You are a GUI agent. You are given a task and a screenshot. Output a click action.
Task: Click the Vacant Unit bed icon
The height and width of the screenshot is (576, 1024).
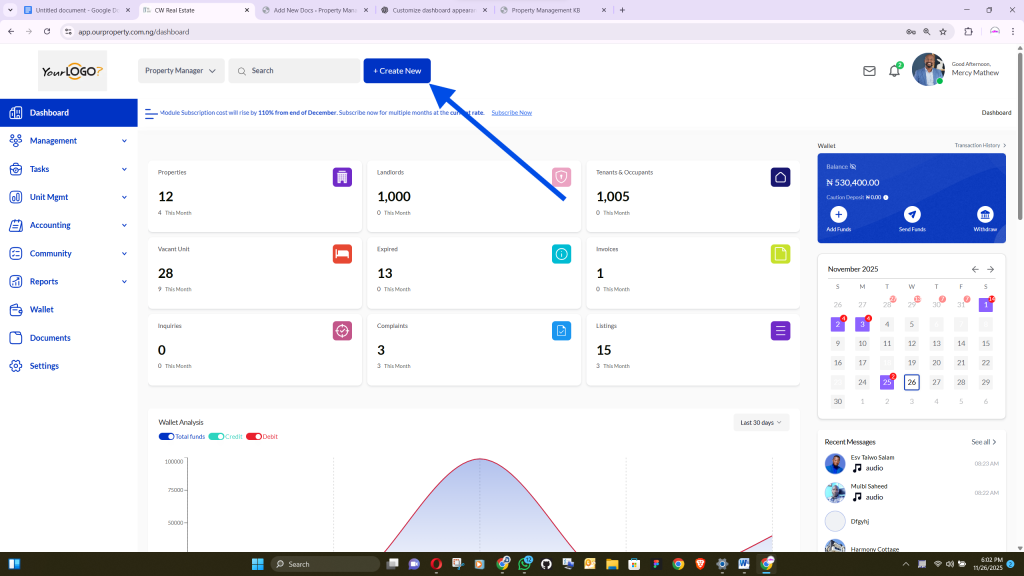click(x=342, y=254)
